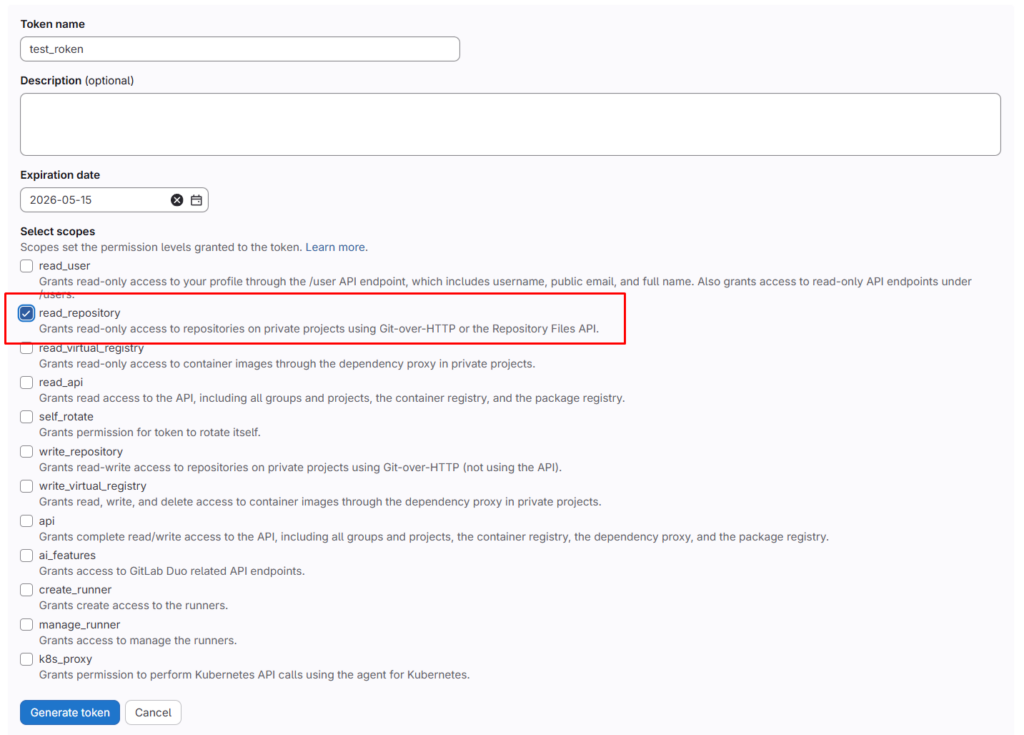The height and width of the screenshot is (735, 1024).
Task: Toggle the write_virtual_registry scope
Action: [x=27, y=486]
